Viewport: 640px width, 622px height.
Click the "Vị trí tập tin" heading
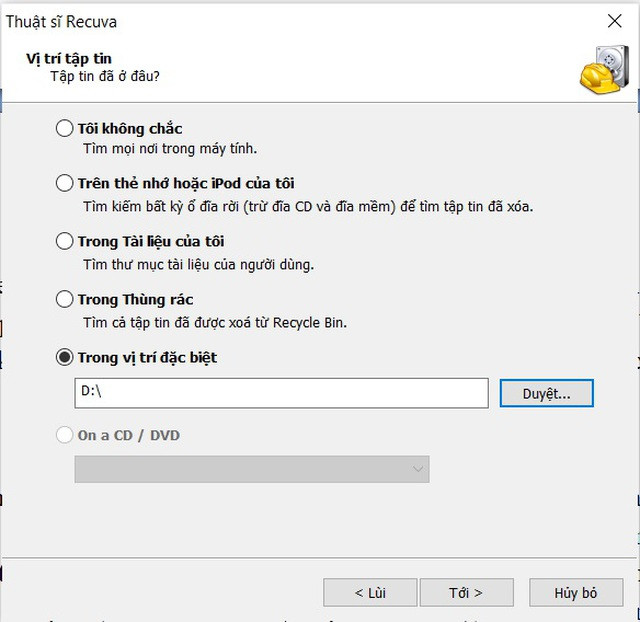(69, 58)
